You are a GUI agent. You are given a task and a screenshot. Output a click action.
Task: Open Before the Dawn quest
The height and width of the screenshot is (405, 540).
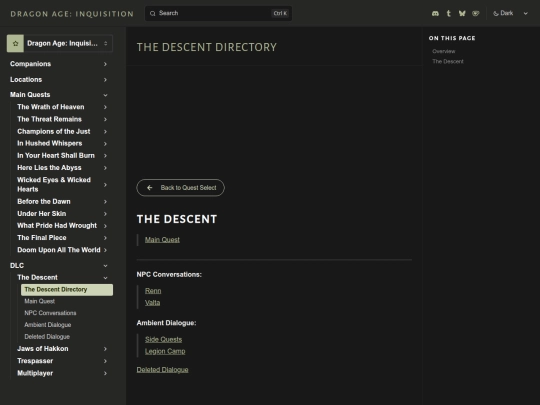click(44, 201)
